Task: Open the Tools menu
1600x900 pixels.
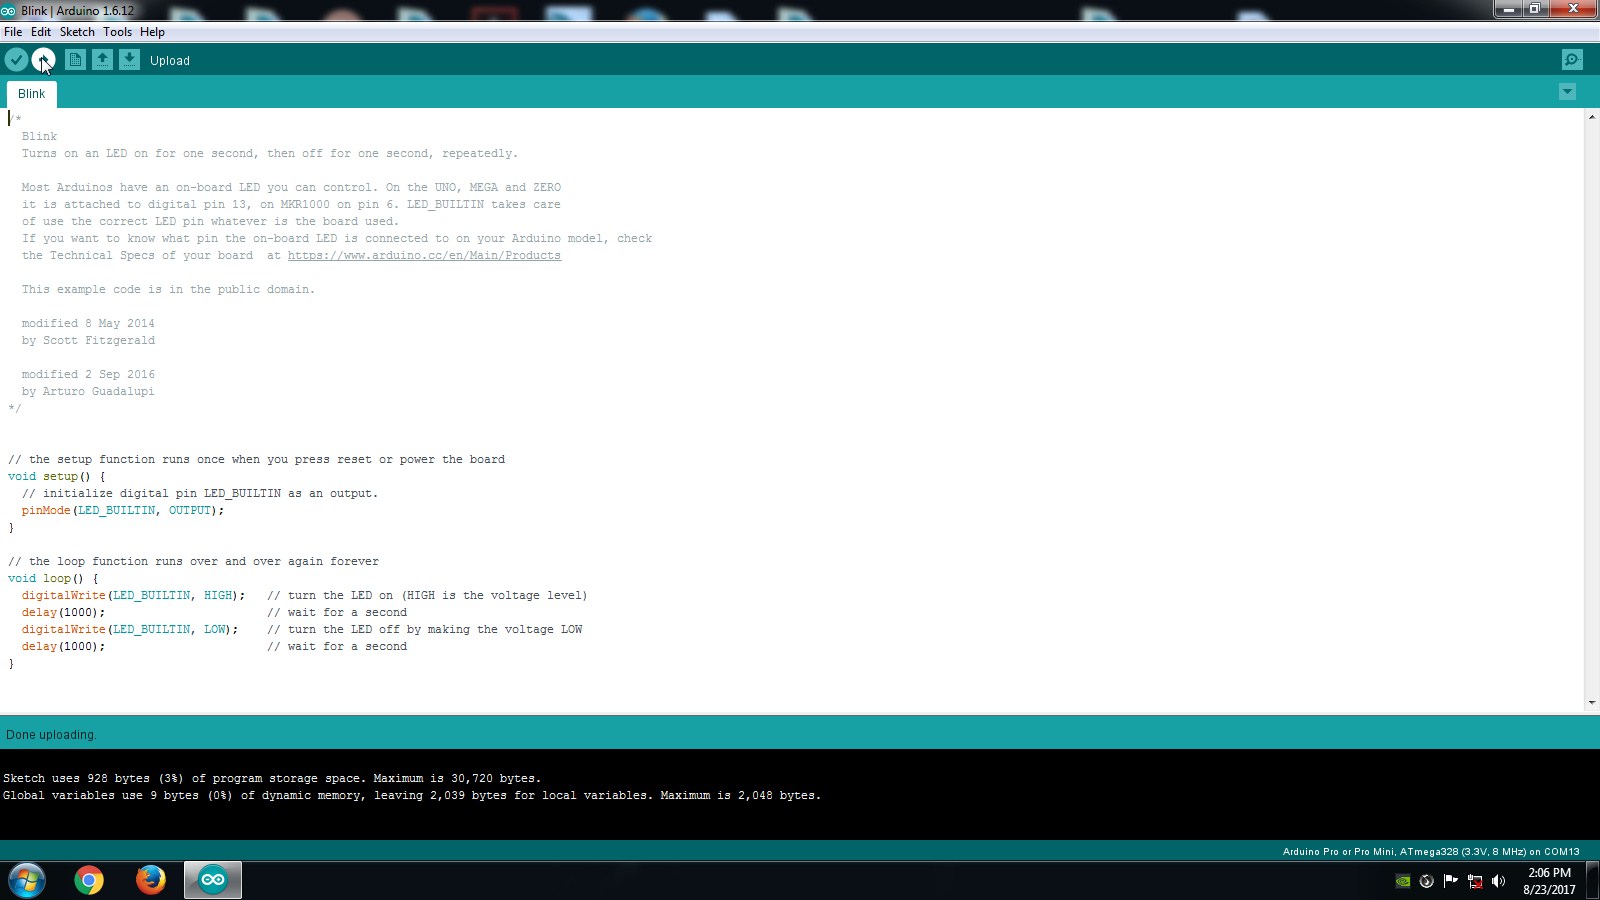Action: pyautogui.click(x=117, y=32)
